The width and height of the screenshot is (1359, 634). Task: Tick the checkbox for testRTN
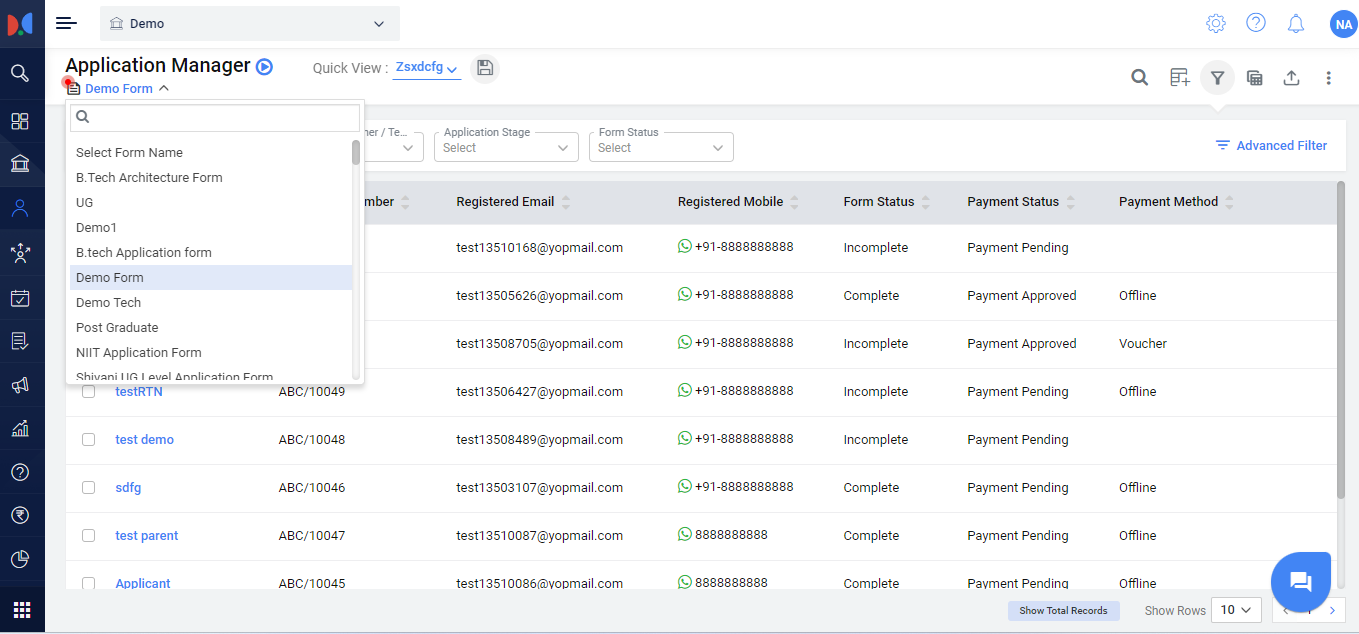[88, 392]
